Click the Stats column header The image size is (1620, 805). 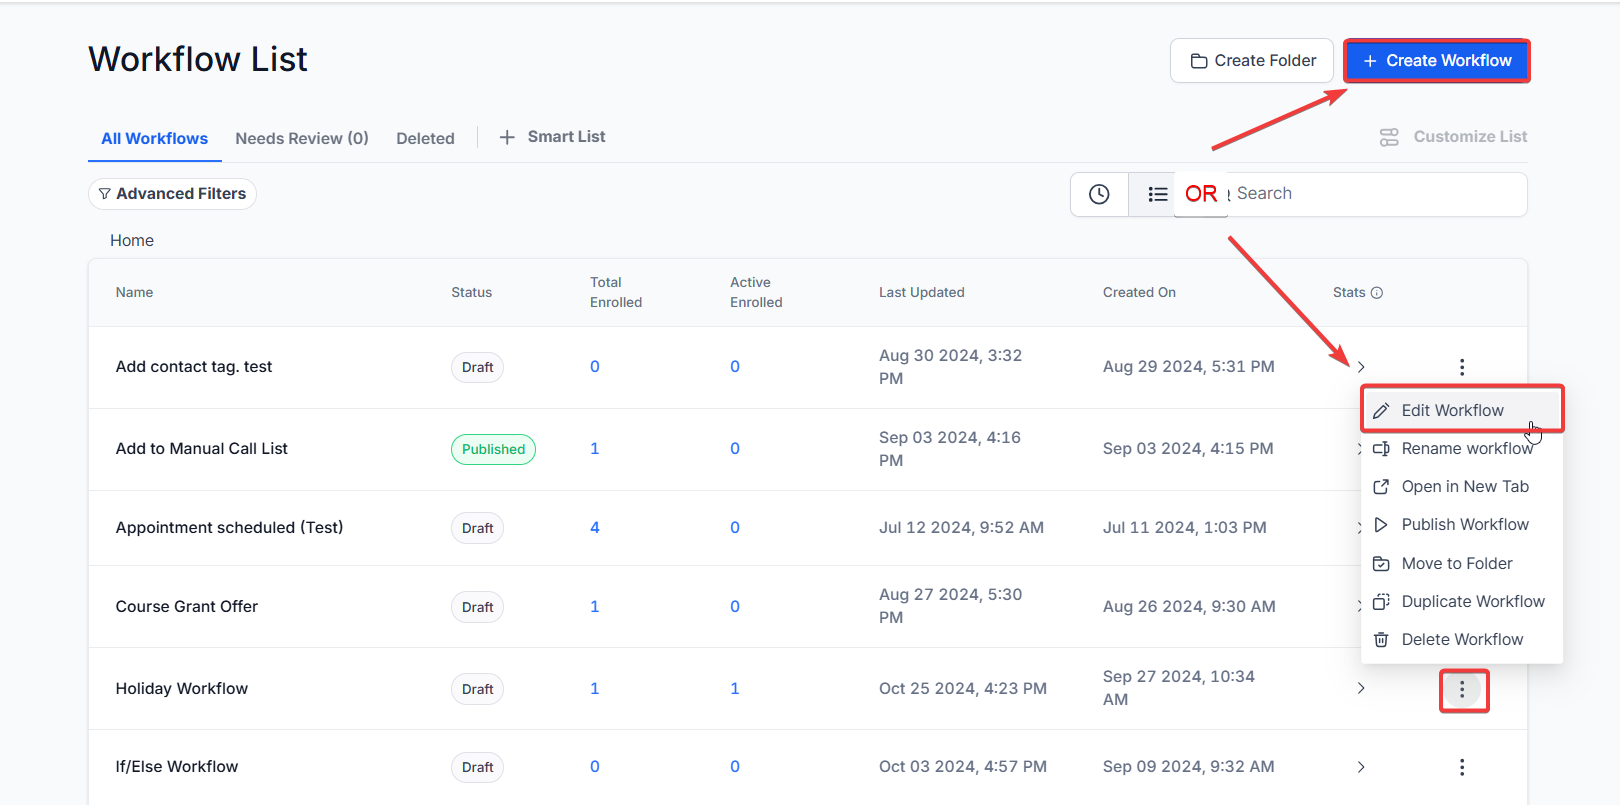click(1349, 292)
